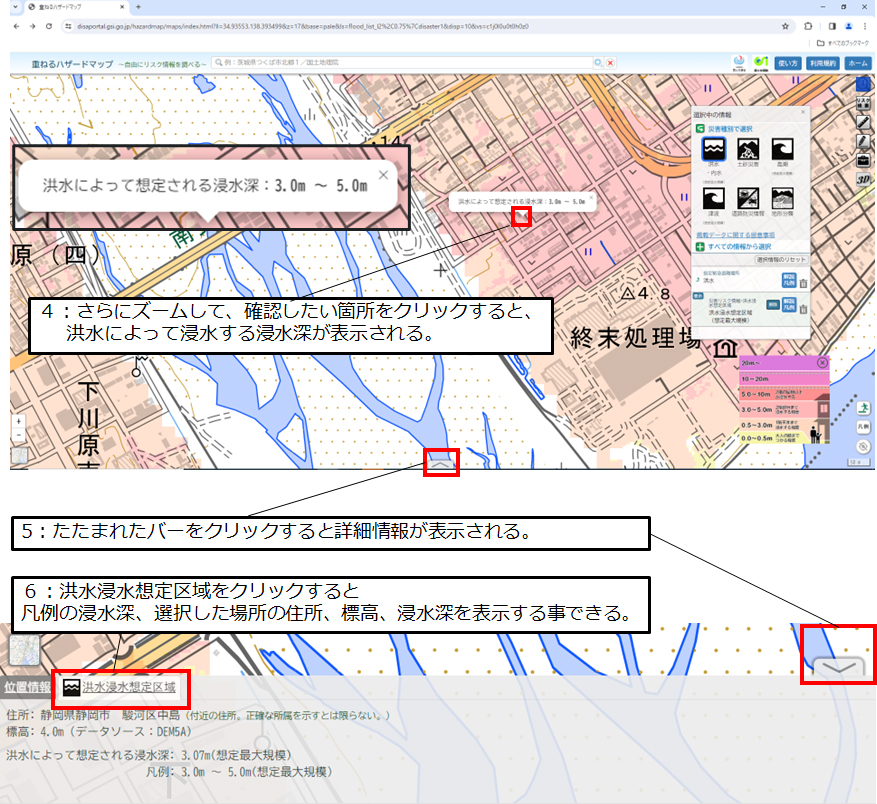The width and height of the screenshot is (877, 804).
Task: Zoom out with the map minus button
Action: 18,435
